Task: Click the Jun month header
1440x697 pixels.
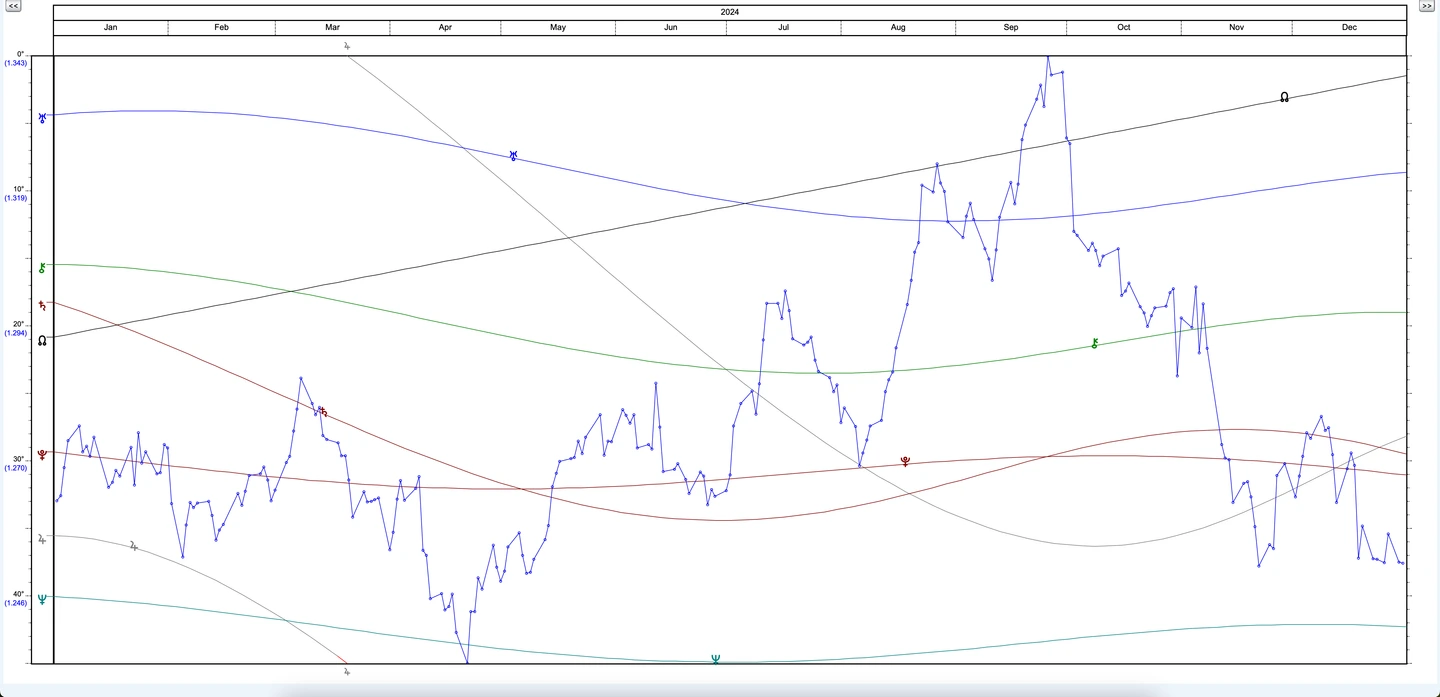Action: 671,27
